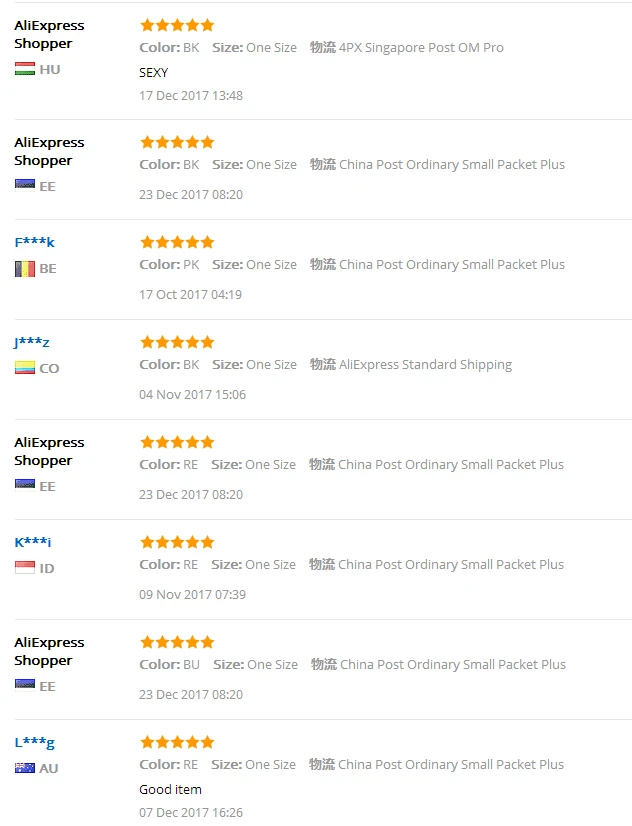Image resolution: width=632 pixels, height=826 pixels.
Task: Open reviewer F***k's profile
Action: click(34, 242)
